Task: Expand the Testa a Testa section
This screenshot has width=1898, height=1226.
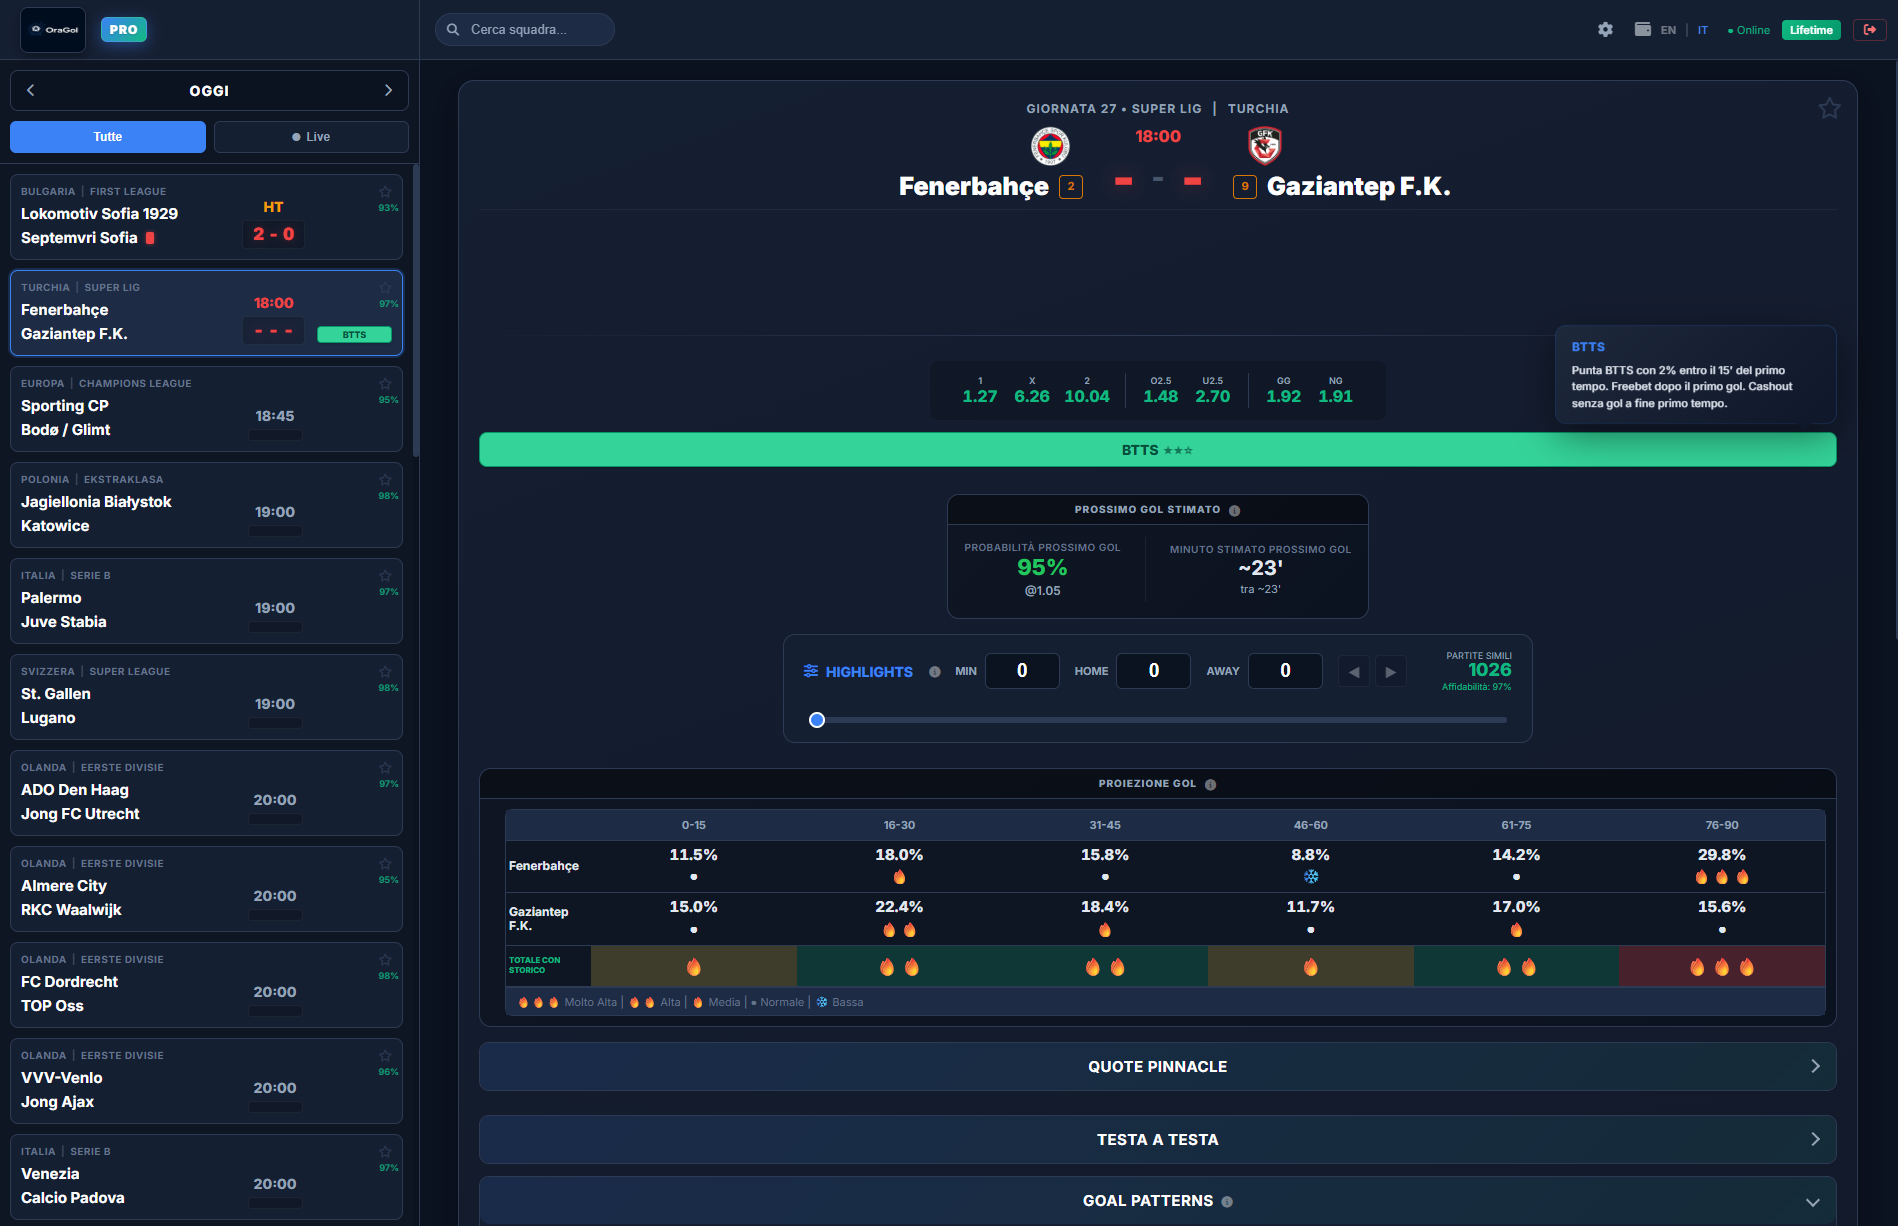Action: pyautogui.click(x=1157, y=1140)
